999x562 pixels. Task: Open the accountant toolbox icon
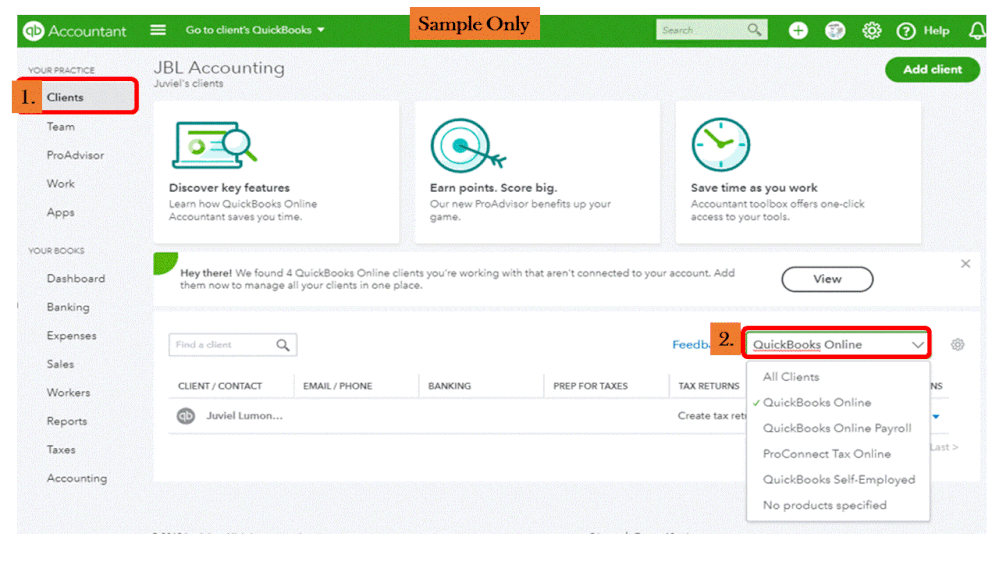835,31
